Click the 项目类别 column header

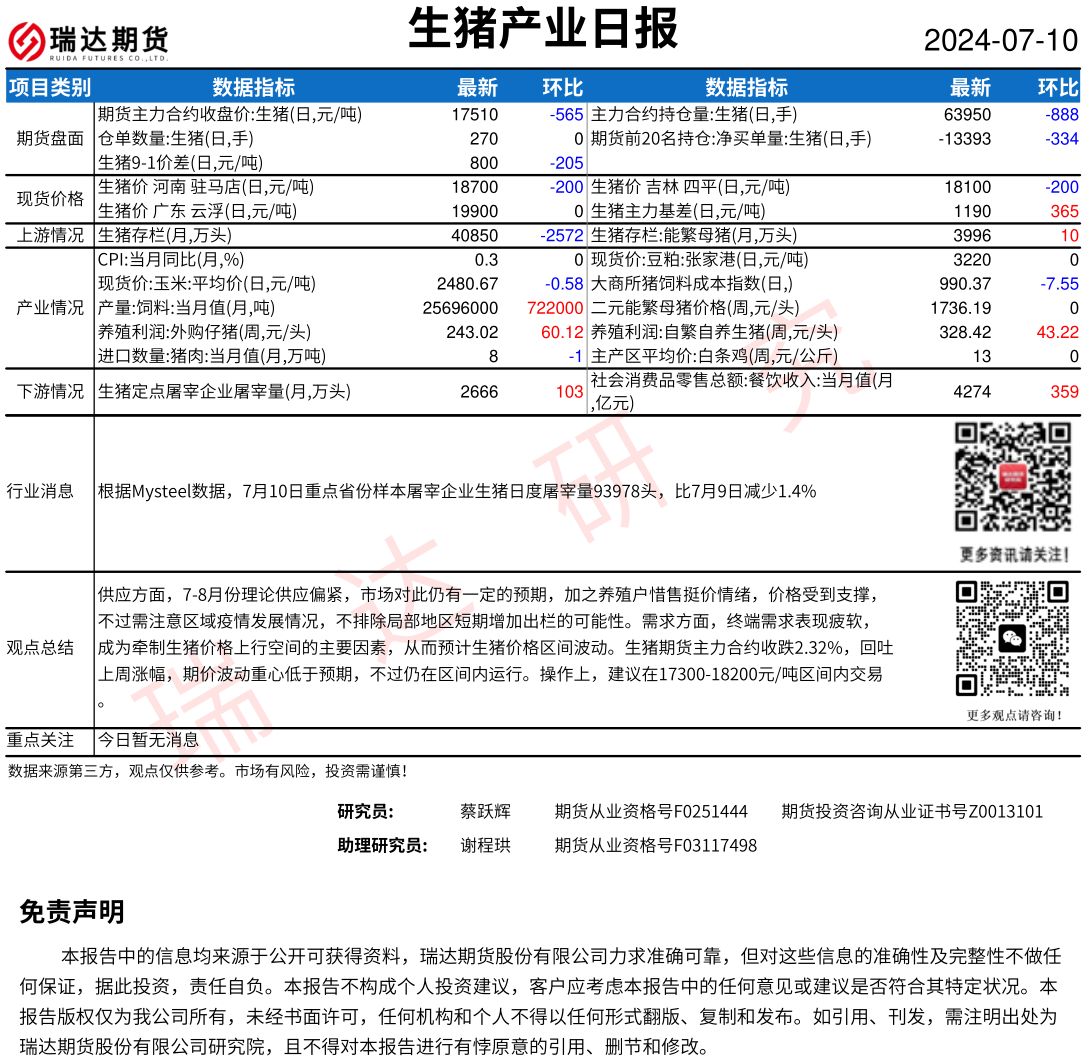point(49,88)
